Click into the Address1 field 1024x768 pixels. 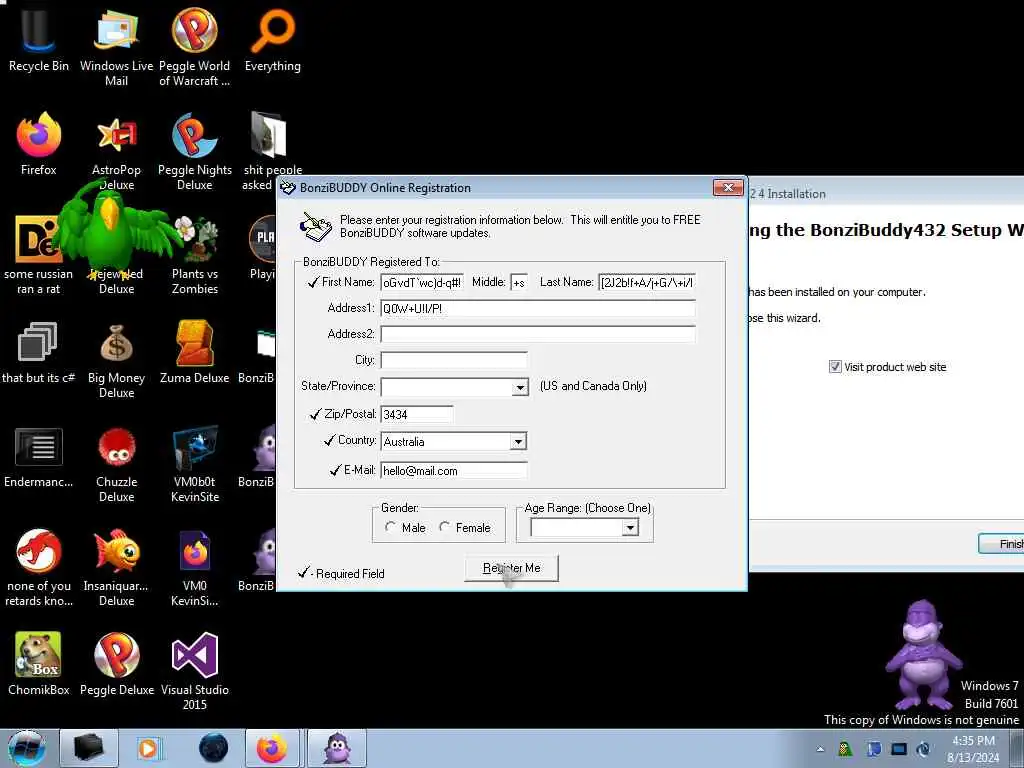coord(538,309)
